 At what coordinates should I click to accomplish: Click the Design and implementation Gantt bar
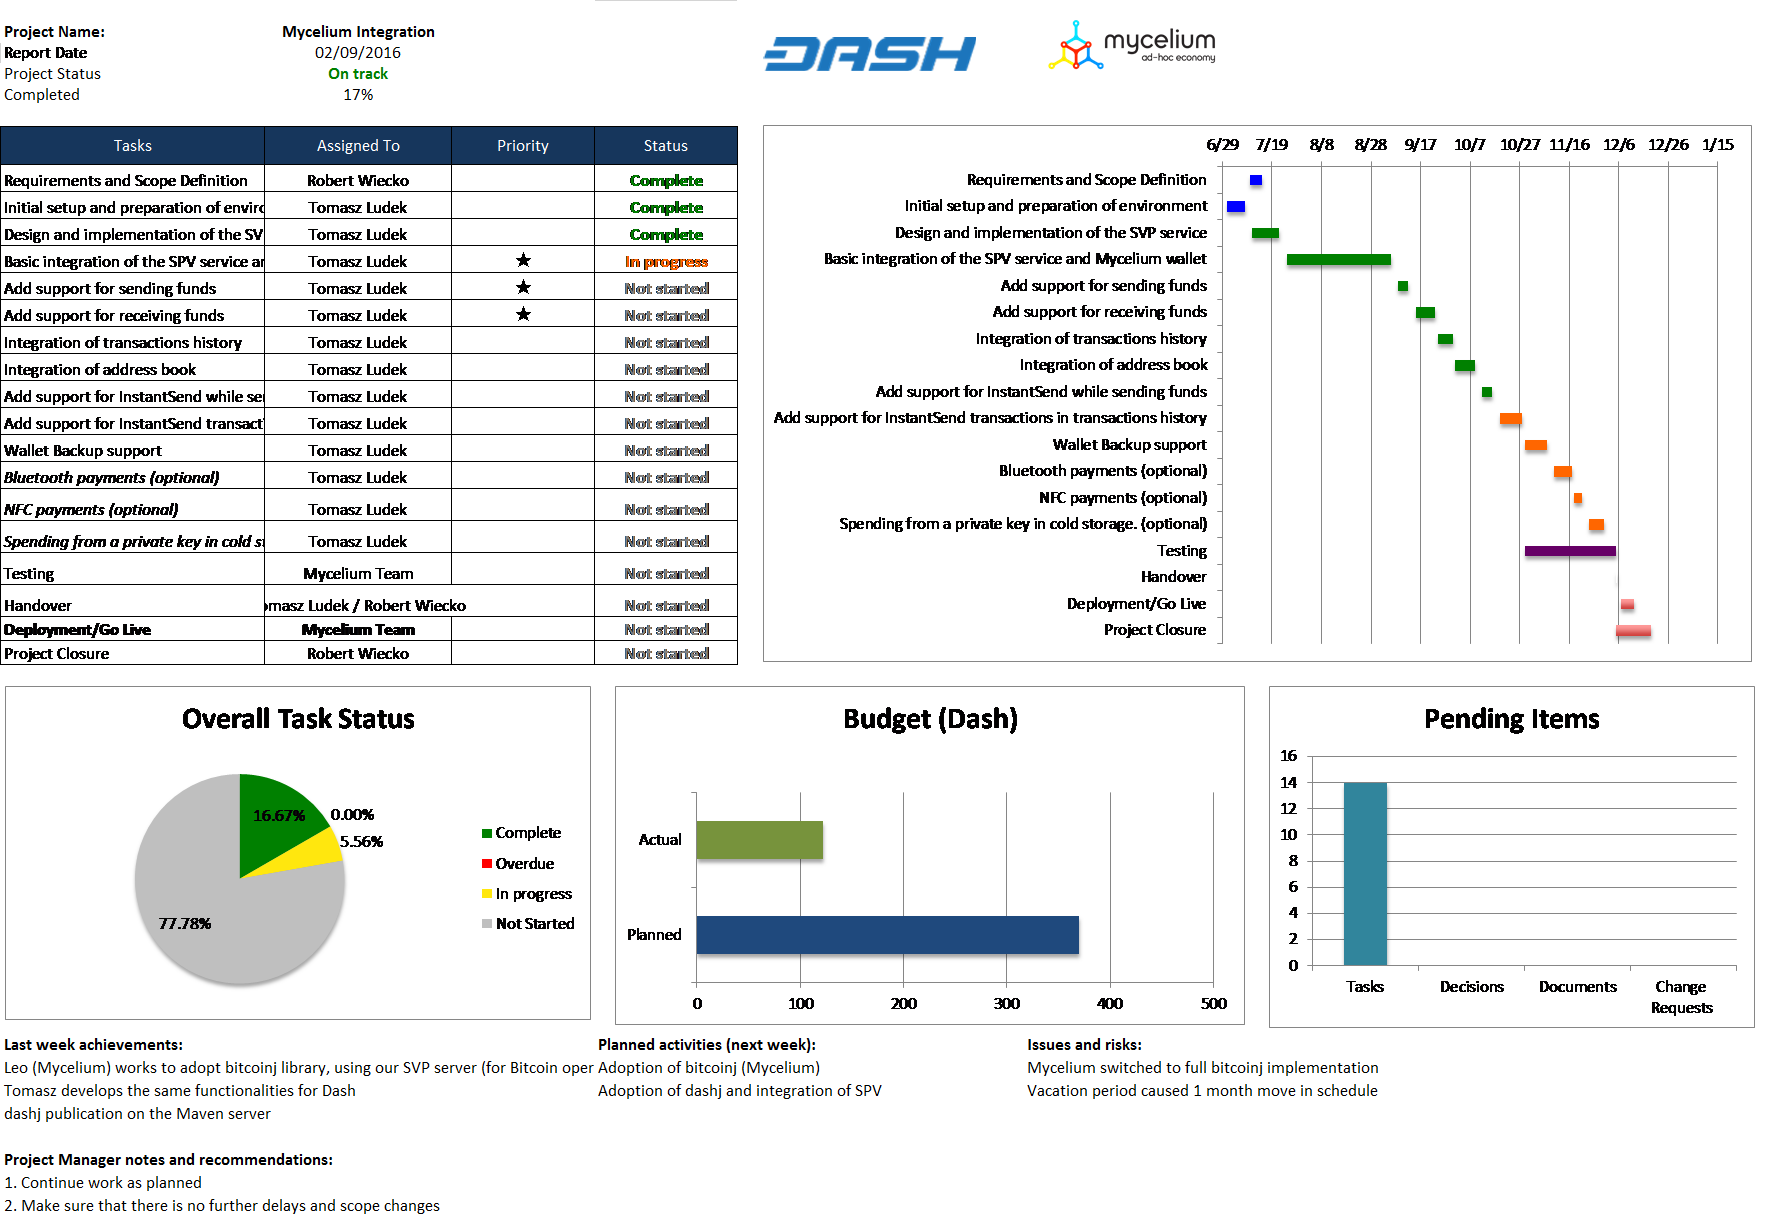coord(1265,233)
